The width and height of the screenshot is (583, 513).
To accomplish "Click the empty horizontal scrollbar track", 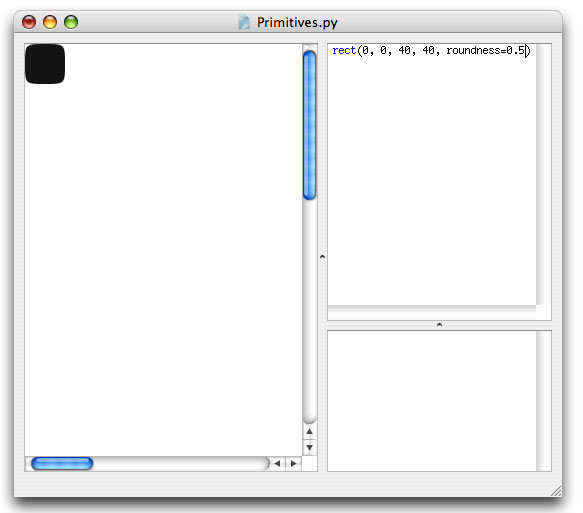I will coord(180,464).
